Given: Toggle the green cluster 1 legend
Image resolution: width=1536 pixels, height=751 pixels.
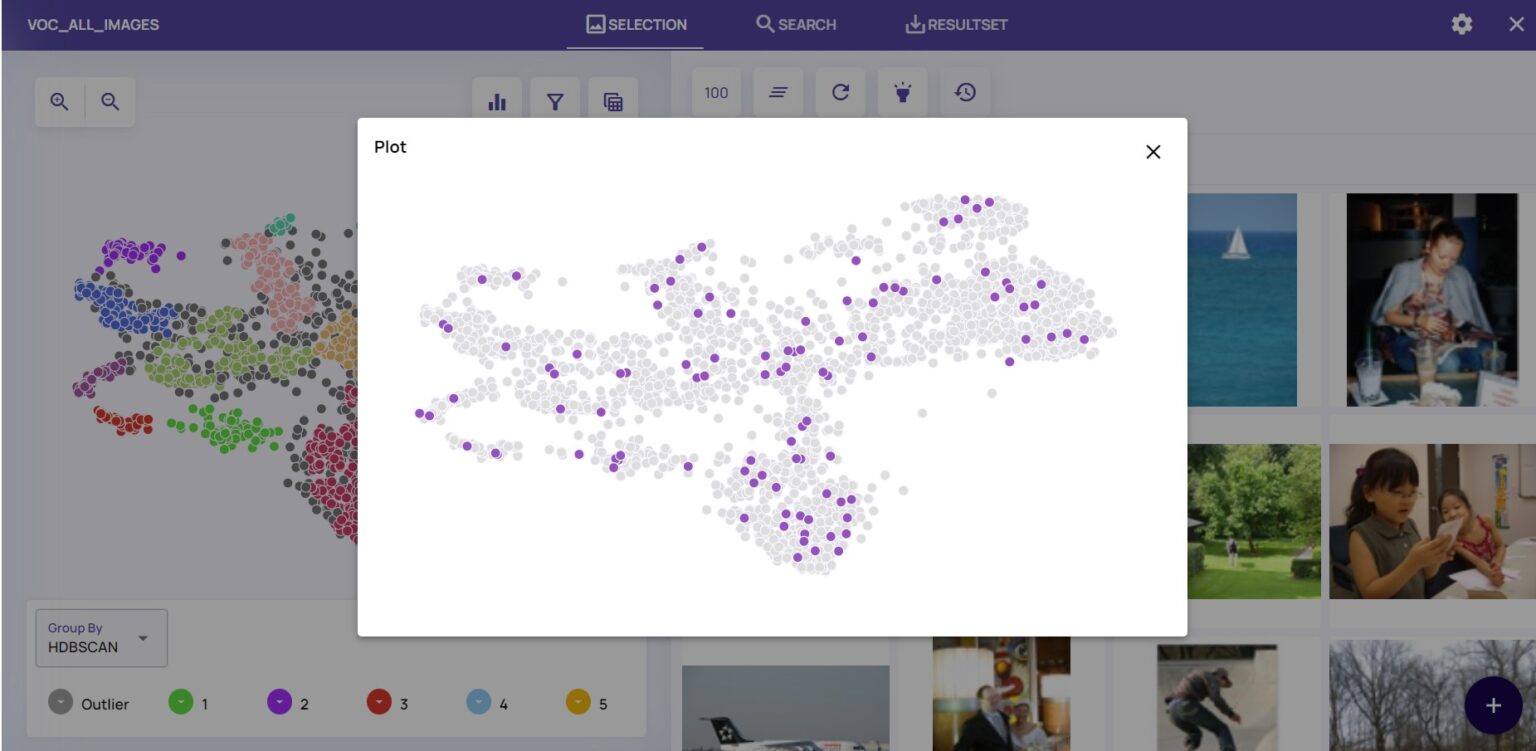Looking at the screenshot, I should coord(180,703).
